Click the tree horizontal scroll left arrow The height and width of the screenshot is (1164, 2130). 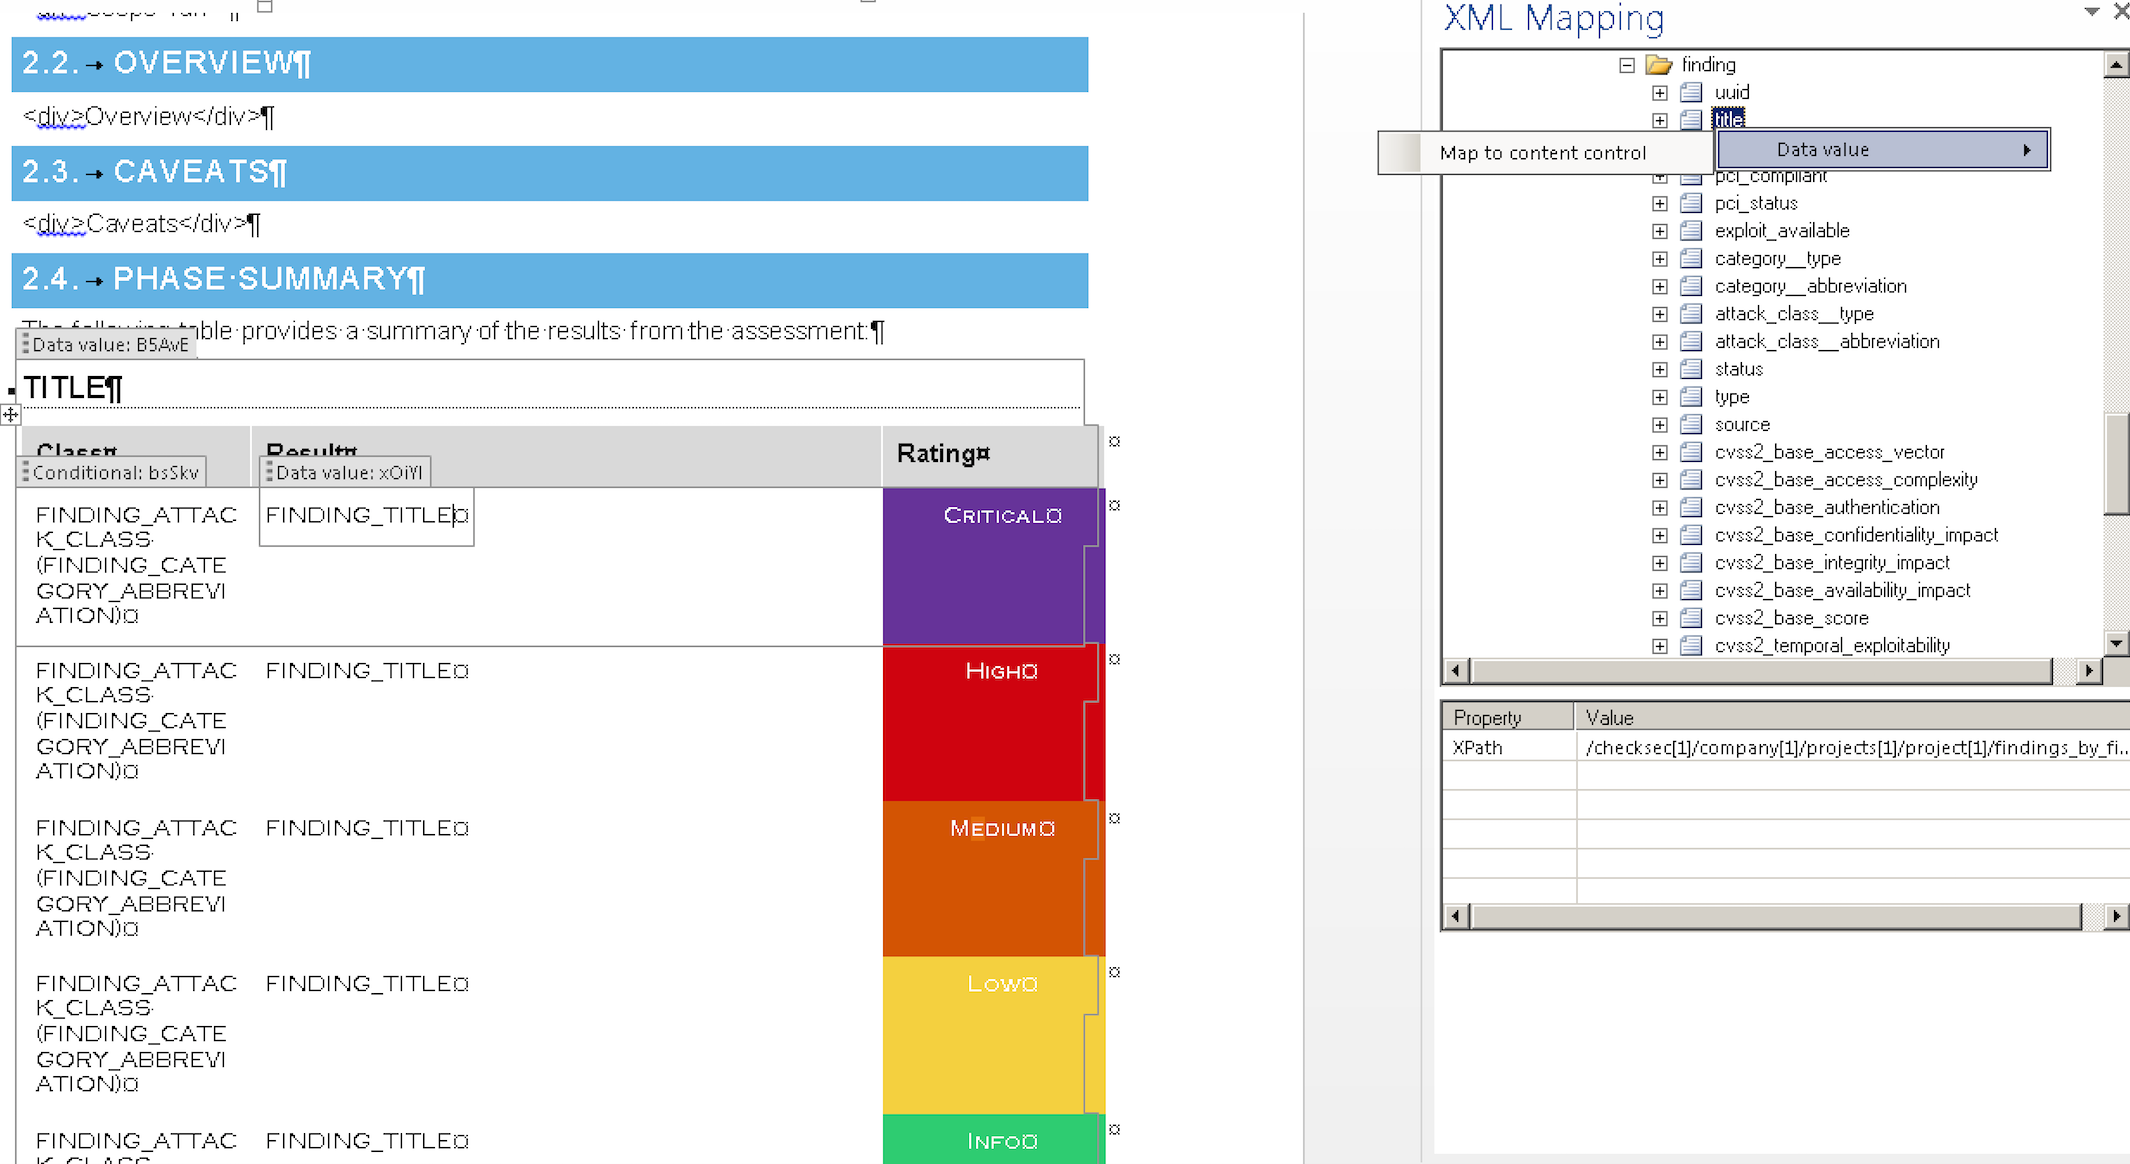click(1456, 671)
